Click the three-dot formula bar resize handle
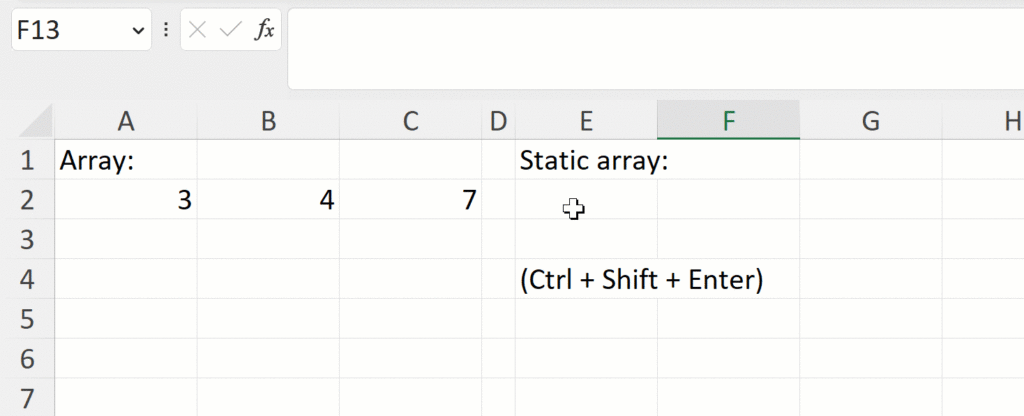Screen dimensions: 1024x416 (x=166, y=30)
